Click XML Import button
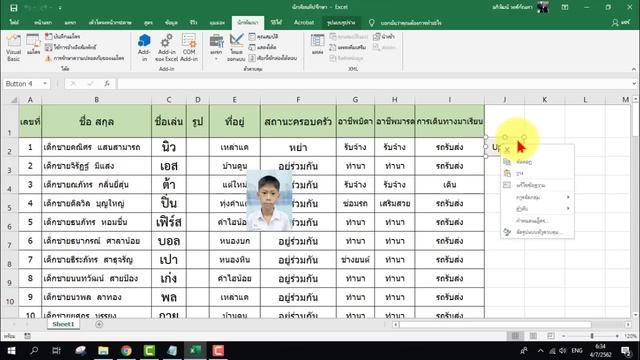Screen dimensions: 640x360 point(384,37)
